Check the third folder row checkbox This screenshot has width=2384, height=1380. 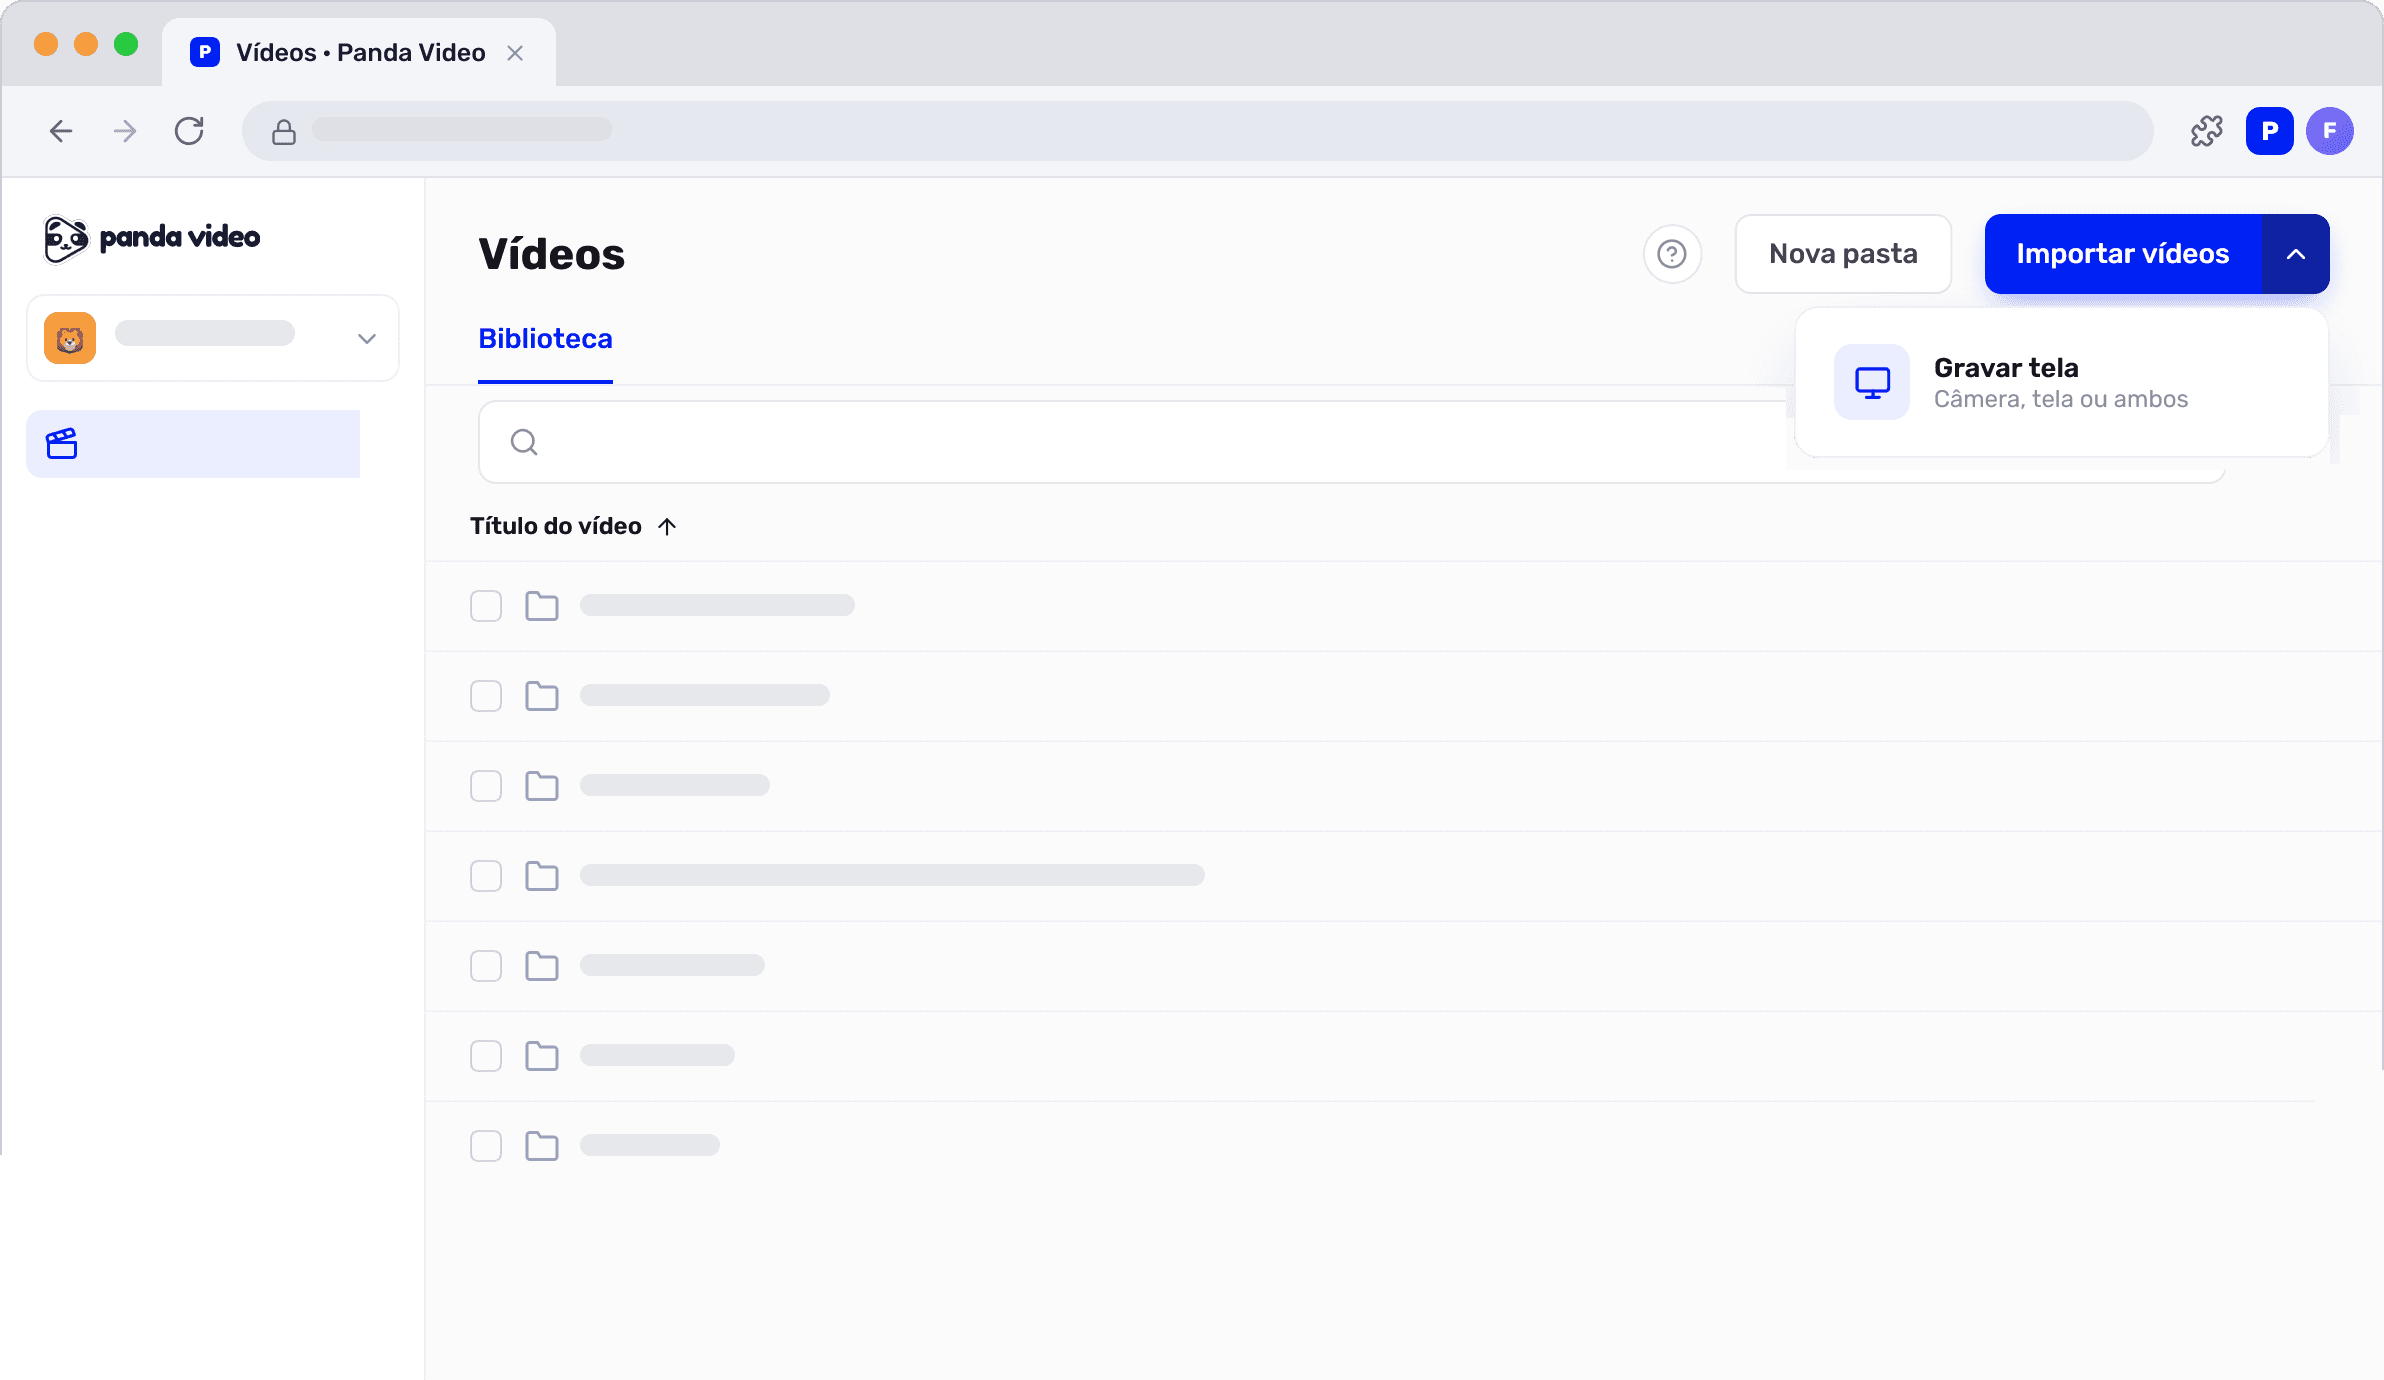tap(486, 786)
